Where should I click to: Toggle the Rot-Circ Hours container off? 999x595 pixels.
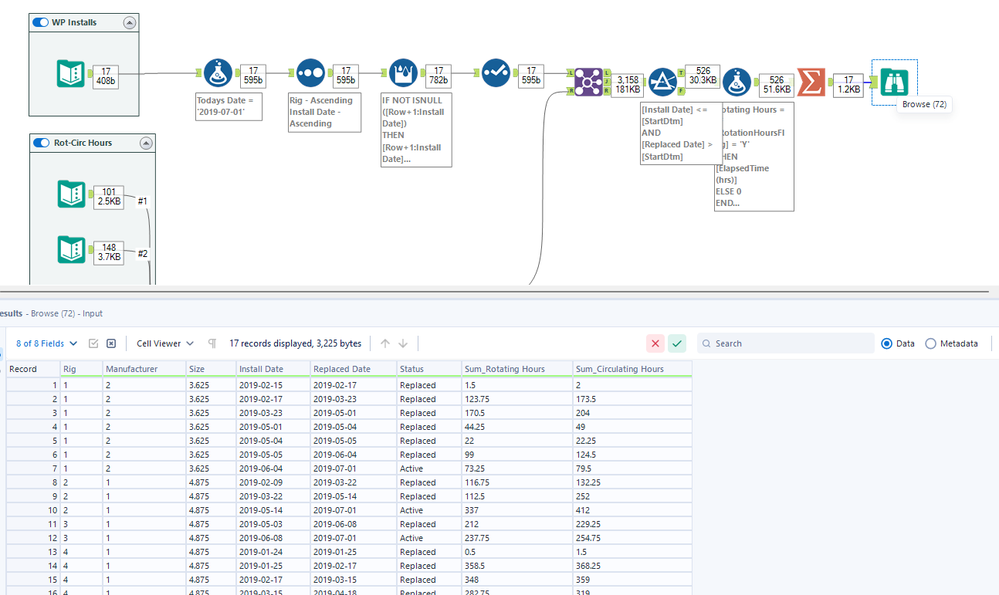[x=41, y=143]
